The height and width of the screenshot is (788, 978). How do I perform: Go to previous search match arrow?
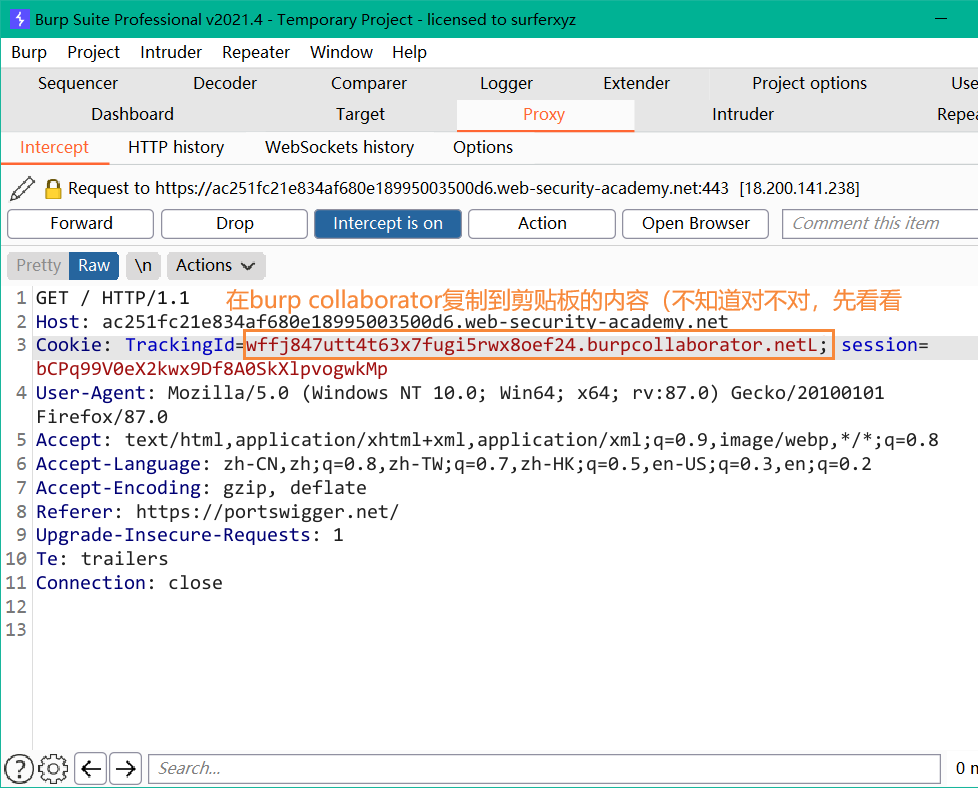(91, 768)
